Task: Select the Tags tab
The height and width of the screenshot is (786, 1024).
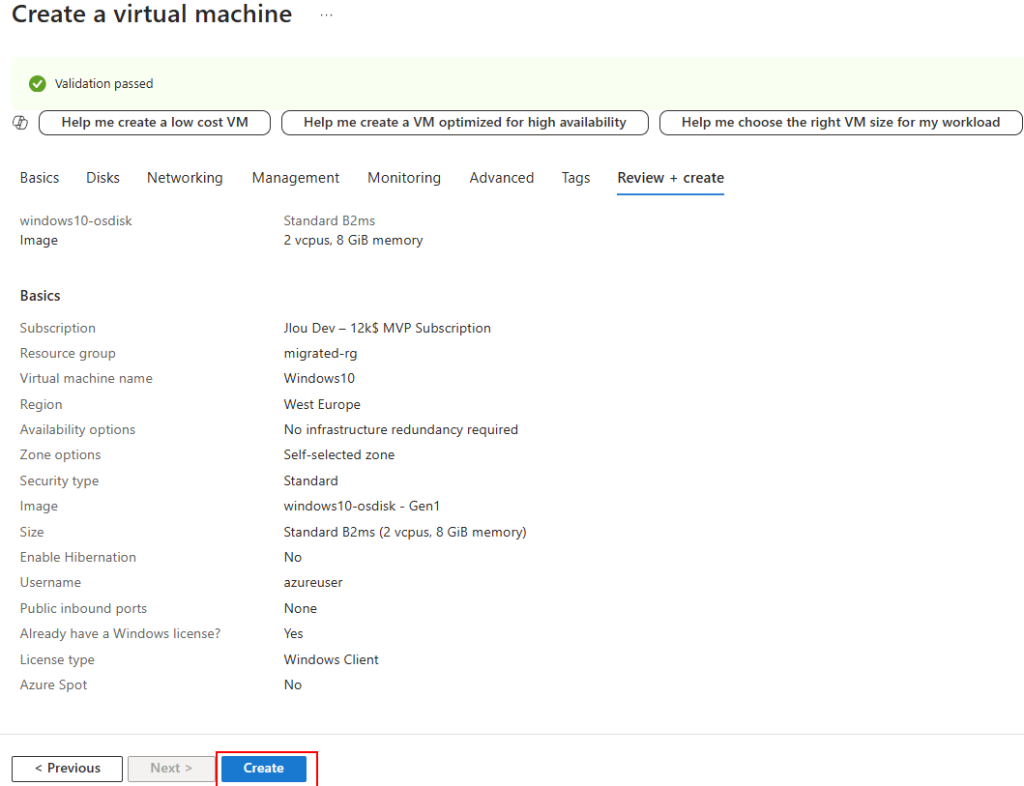Action: coord(576,178)
